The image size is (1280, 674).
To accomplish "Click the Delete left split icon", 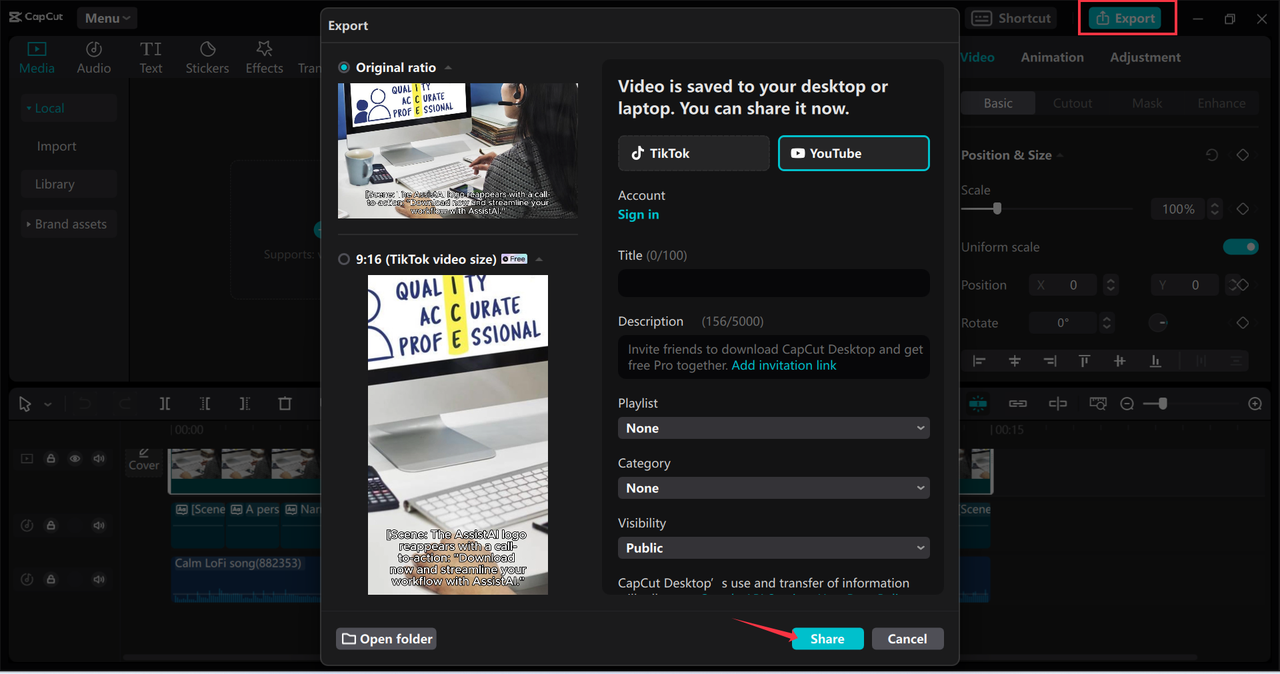I will 205,404.
